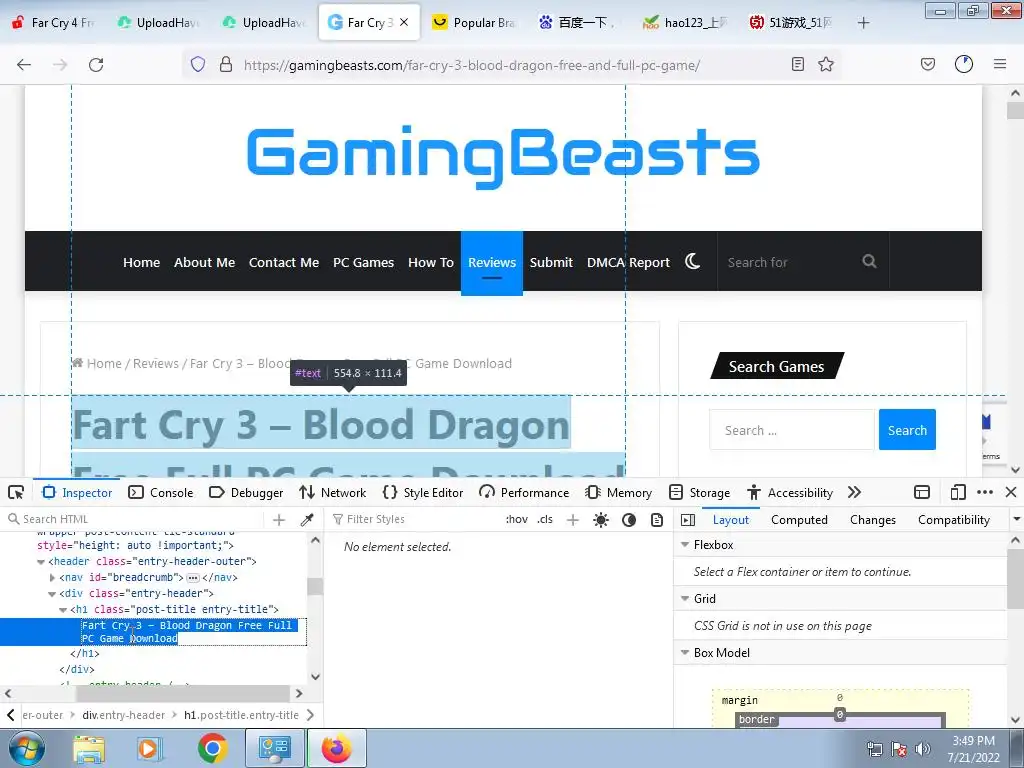Image resolution: width=1024 pixels, height=768 pixels.
Task: Open sidebar tabs overflow dropdown arrow
Action: pos(1016,520)
